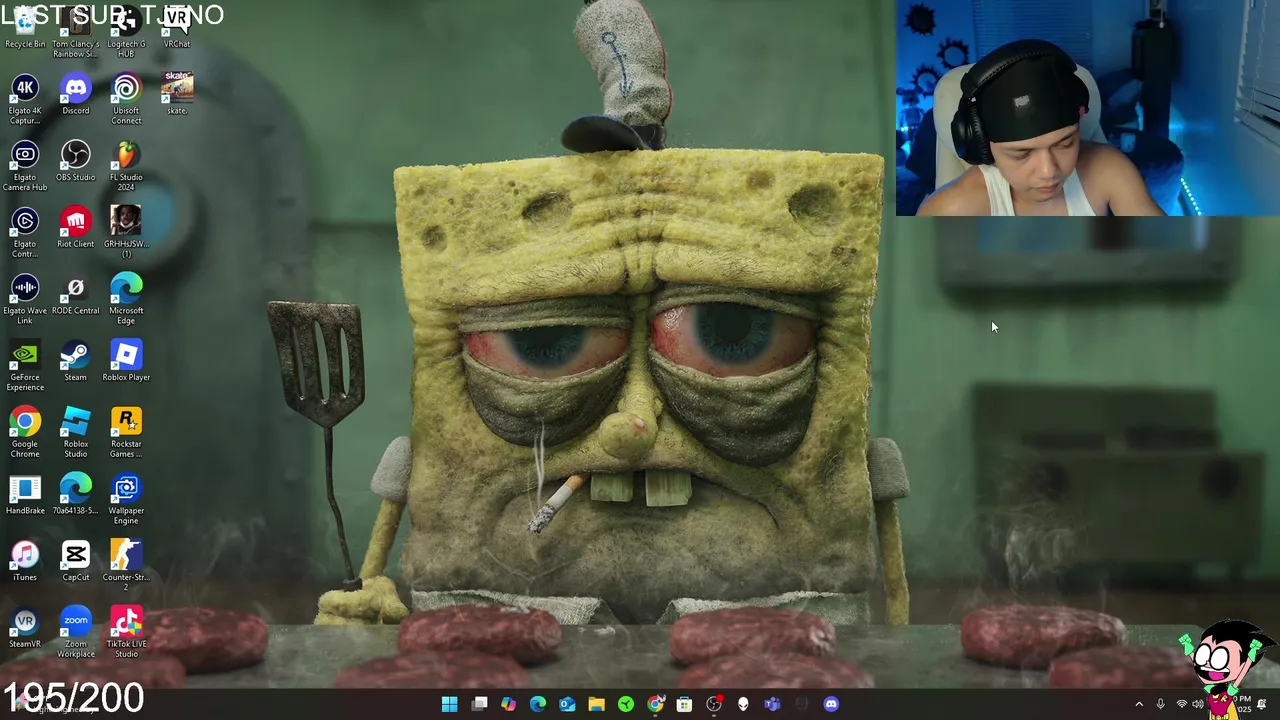This screenshot has width=1280, height=720.
Task: Select the skate. game shortcut
Action: 177,93
